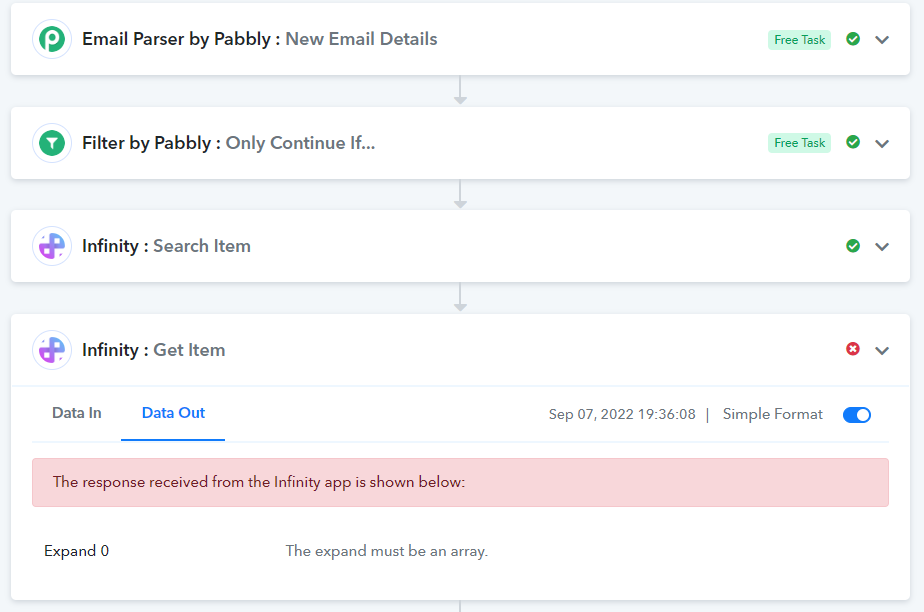
Task: Click the green Filter funnel icon
Action: coord(52,143)
